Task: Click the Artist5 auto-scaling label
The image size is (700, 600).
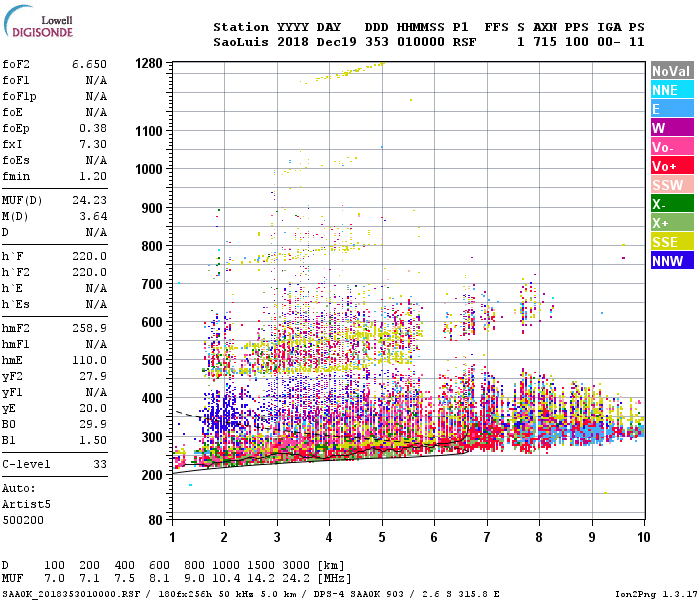Action: tap(26, 504)
